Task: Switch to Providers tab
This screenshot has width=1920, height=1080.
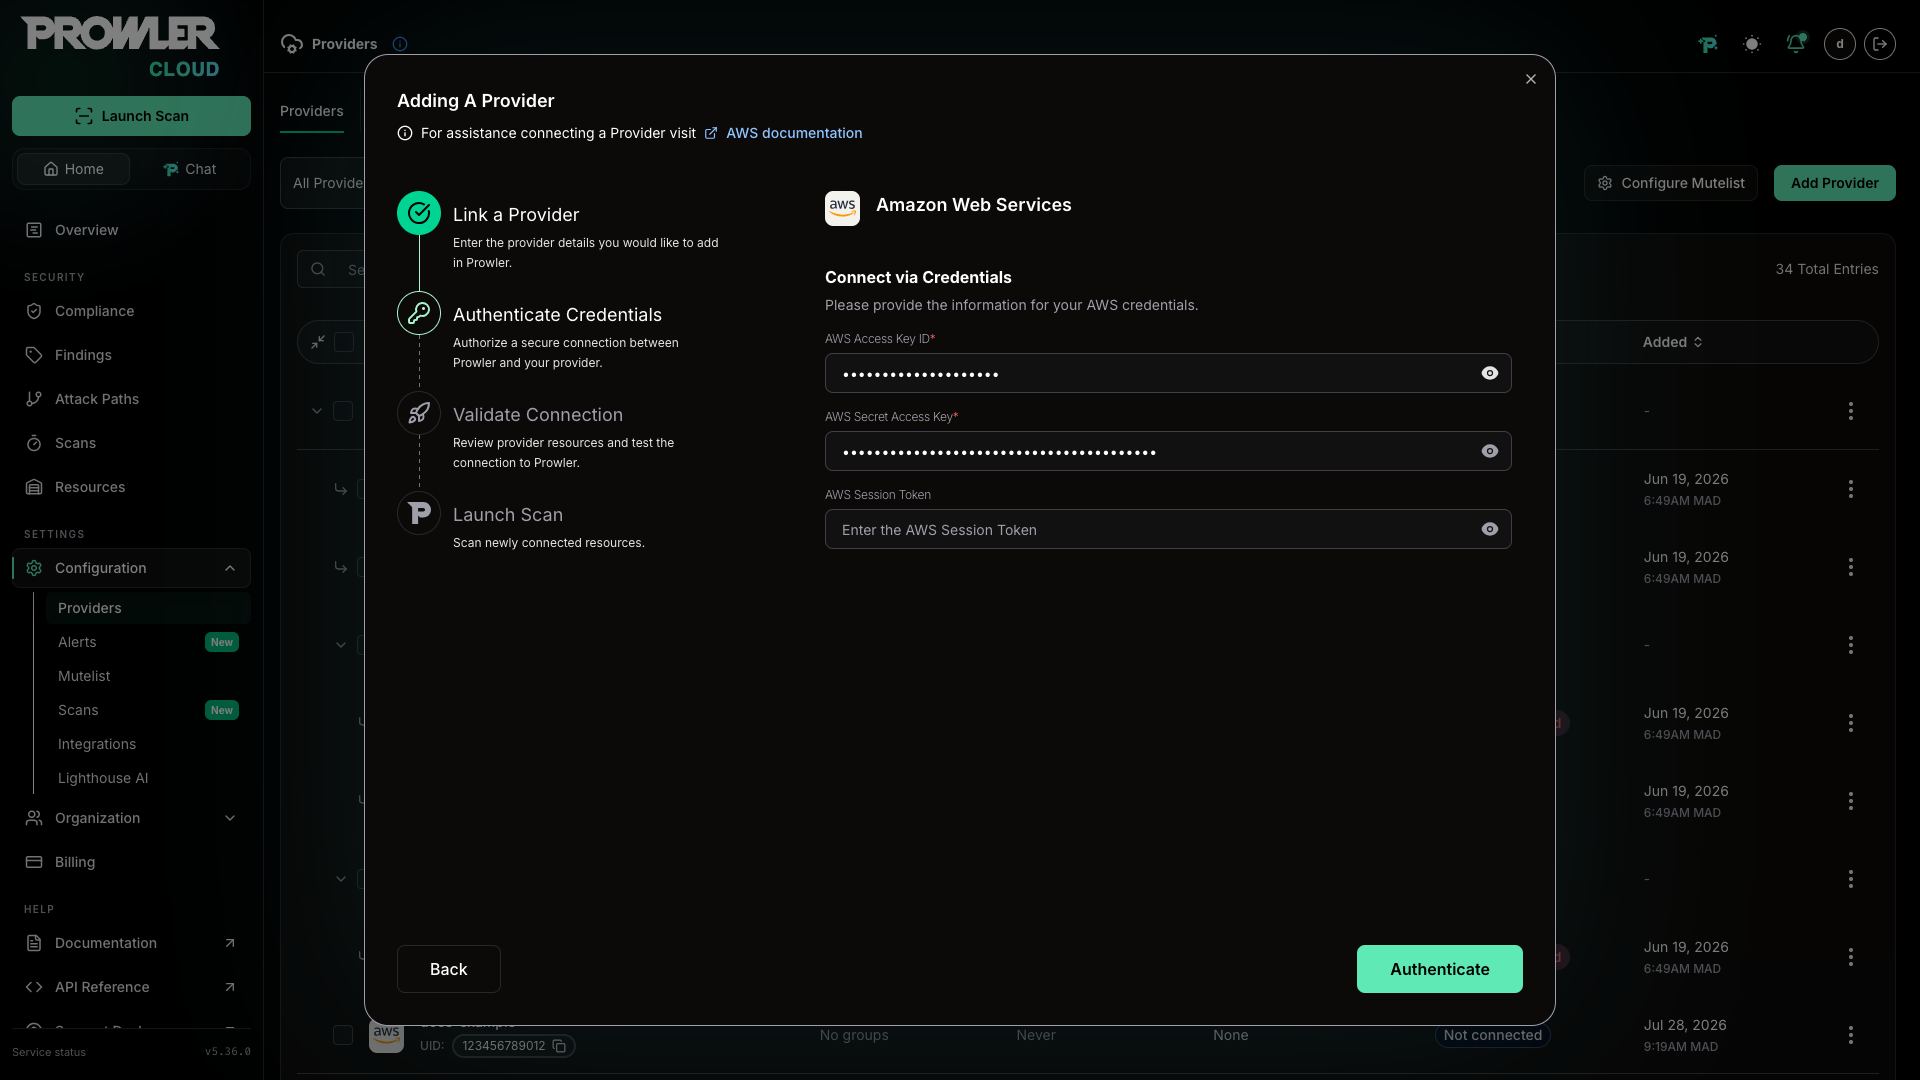Action: click(312, 111)
